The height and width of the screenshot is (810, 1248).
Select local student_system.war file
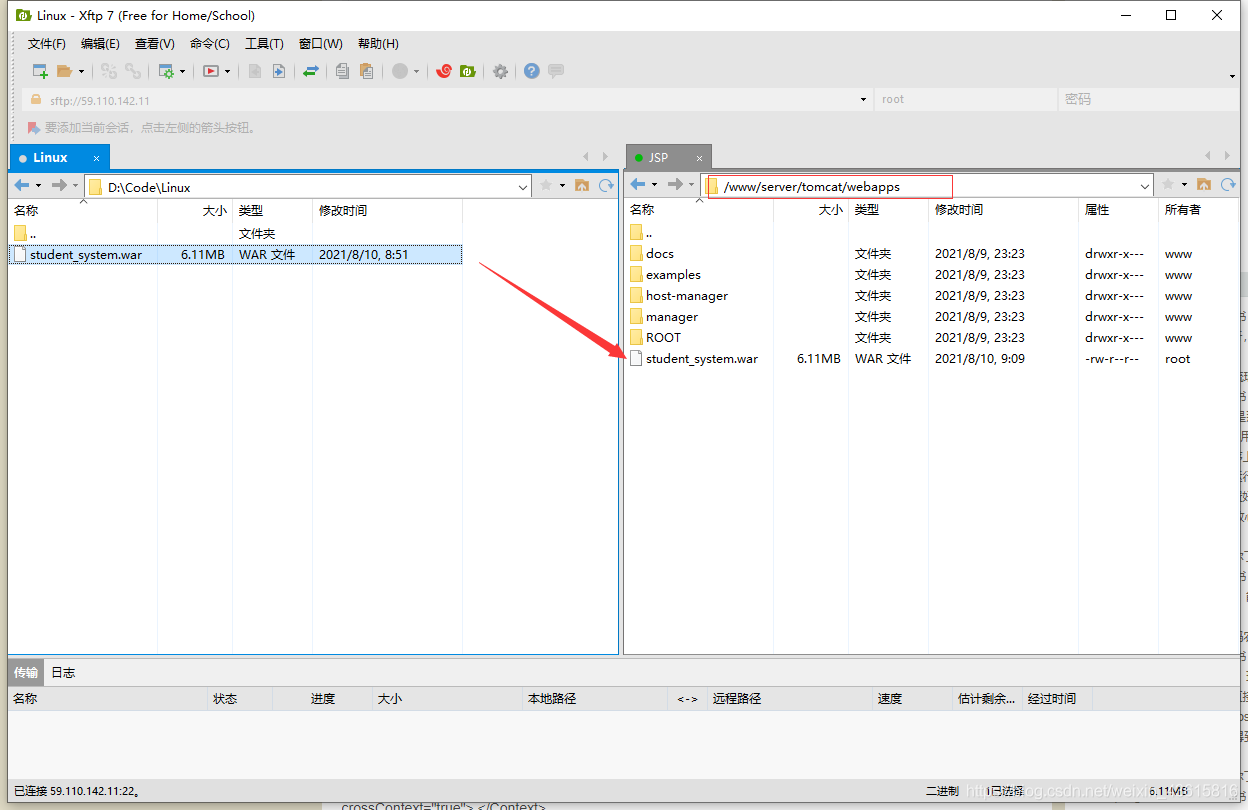(x=235, y=255)
